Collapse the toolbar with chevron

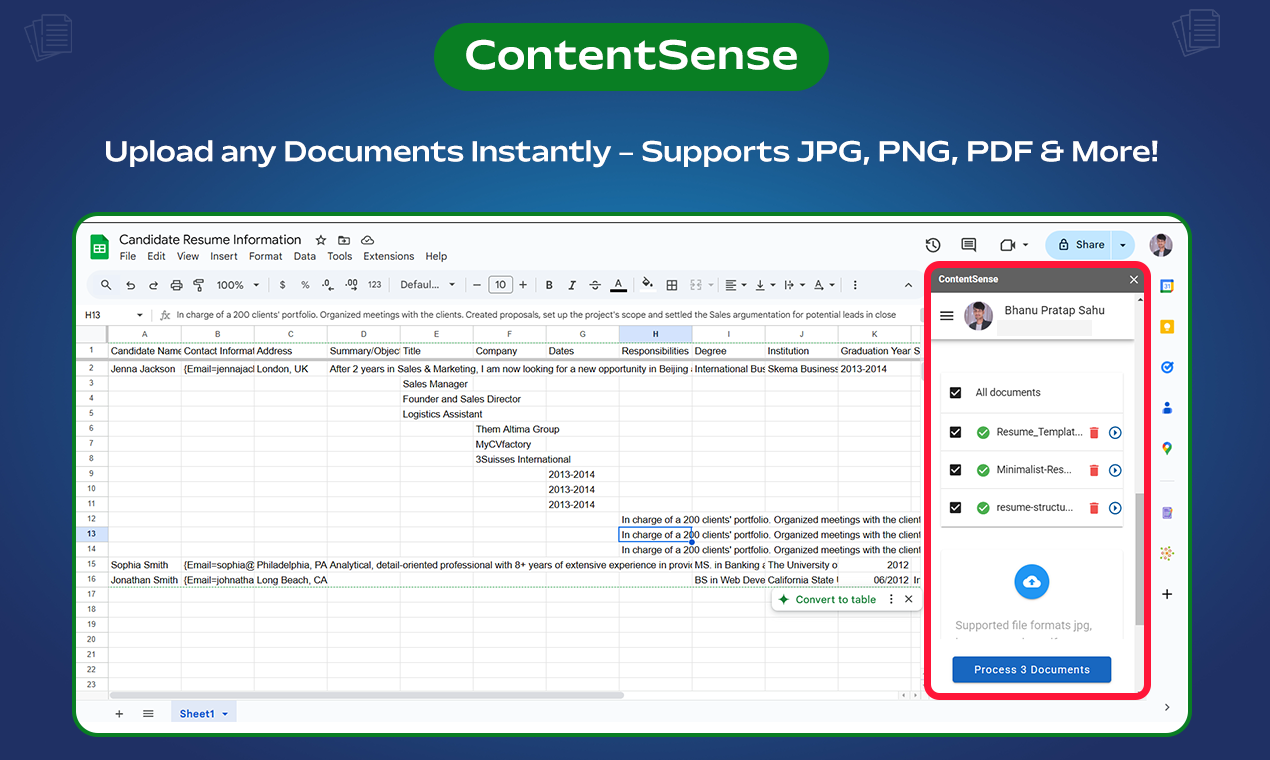point(909,285)
